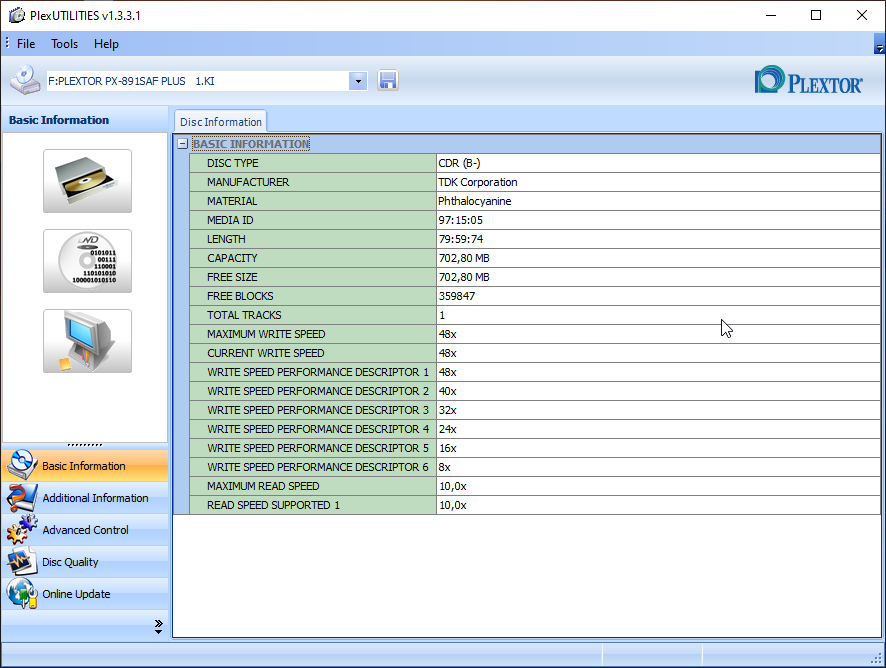Image resolution: width=886 pixels, height=668 pixels.
Task: Click the Disc Quality graph icon
Action: tap(21, 561)
